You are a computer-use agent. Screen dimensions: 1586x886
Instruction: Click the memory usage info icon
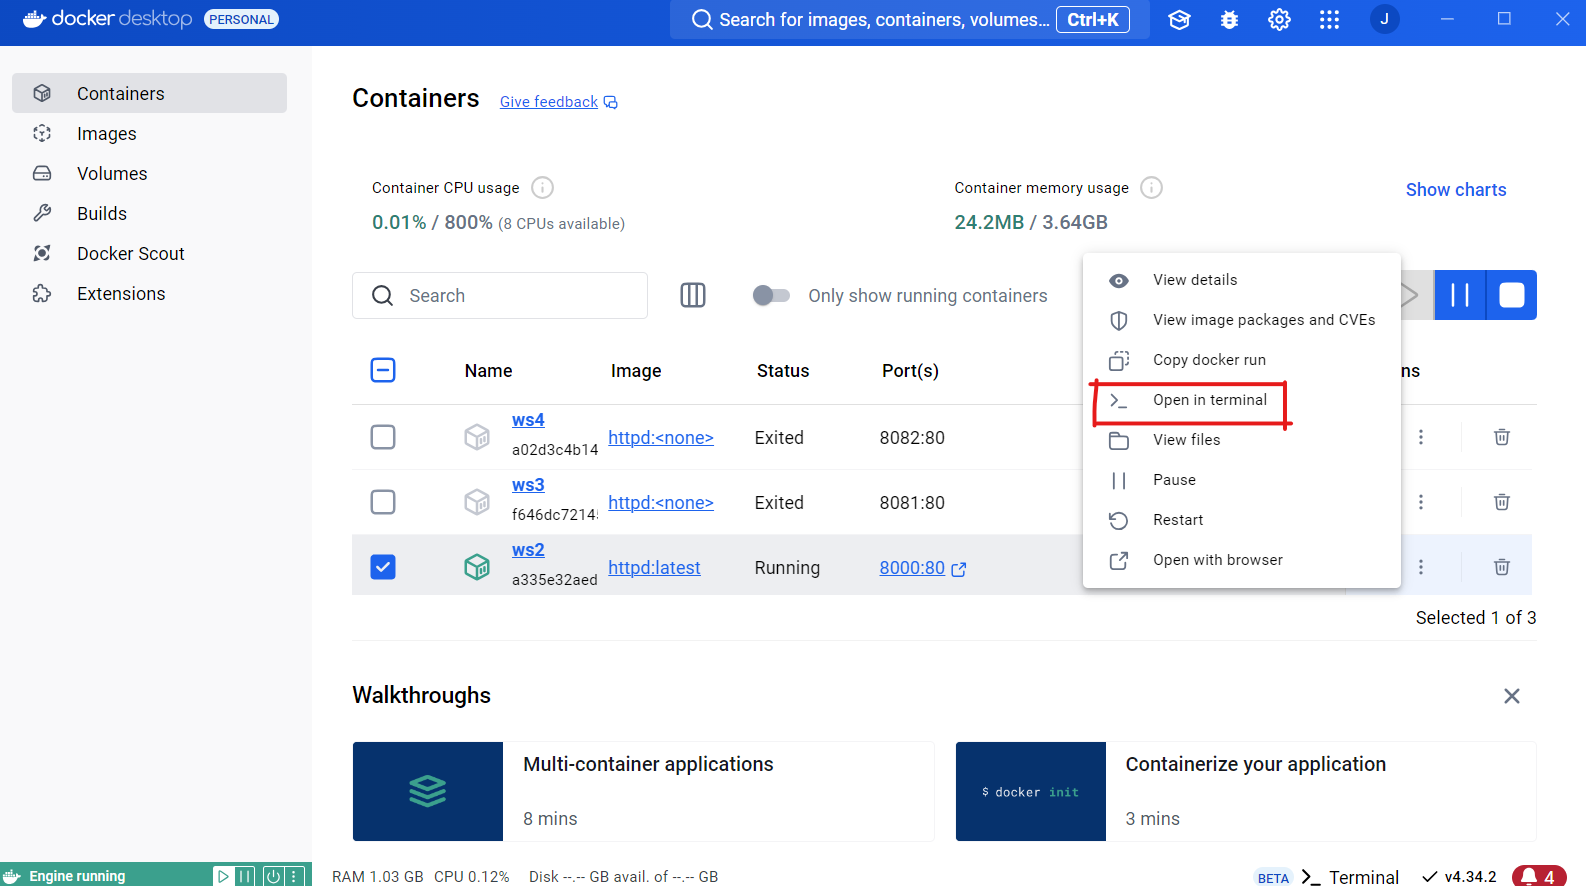(x=1151, y=187)
